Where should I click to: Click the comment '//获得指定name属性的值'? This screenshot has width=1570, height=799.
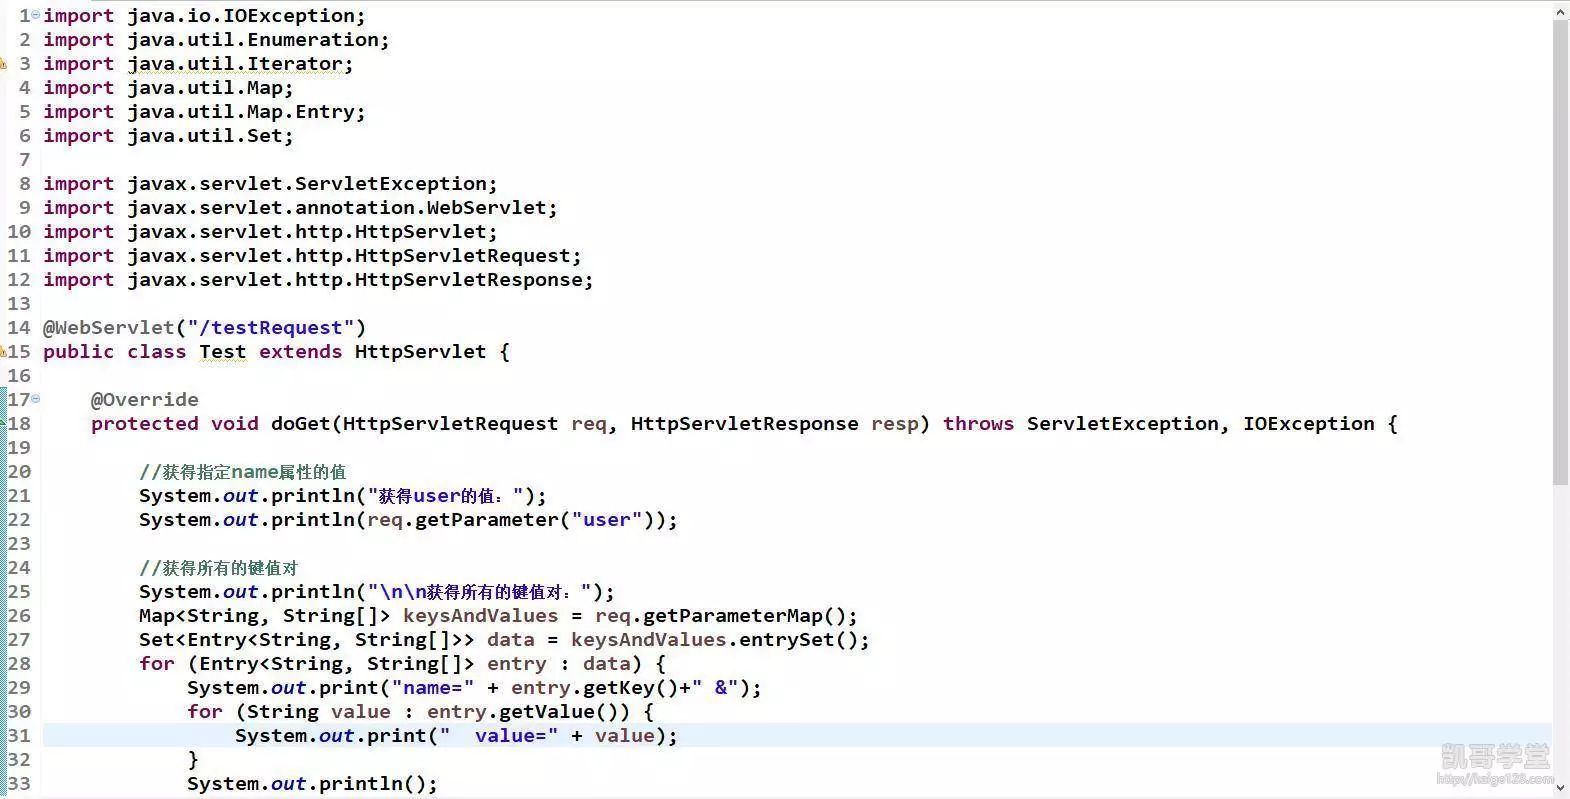[x=242, y=472]
